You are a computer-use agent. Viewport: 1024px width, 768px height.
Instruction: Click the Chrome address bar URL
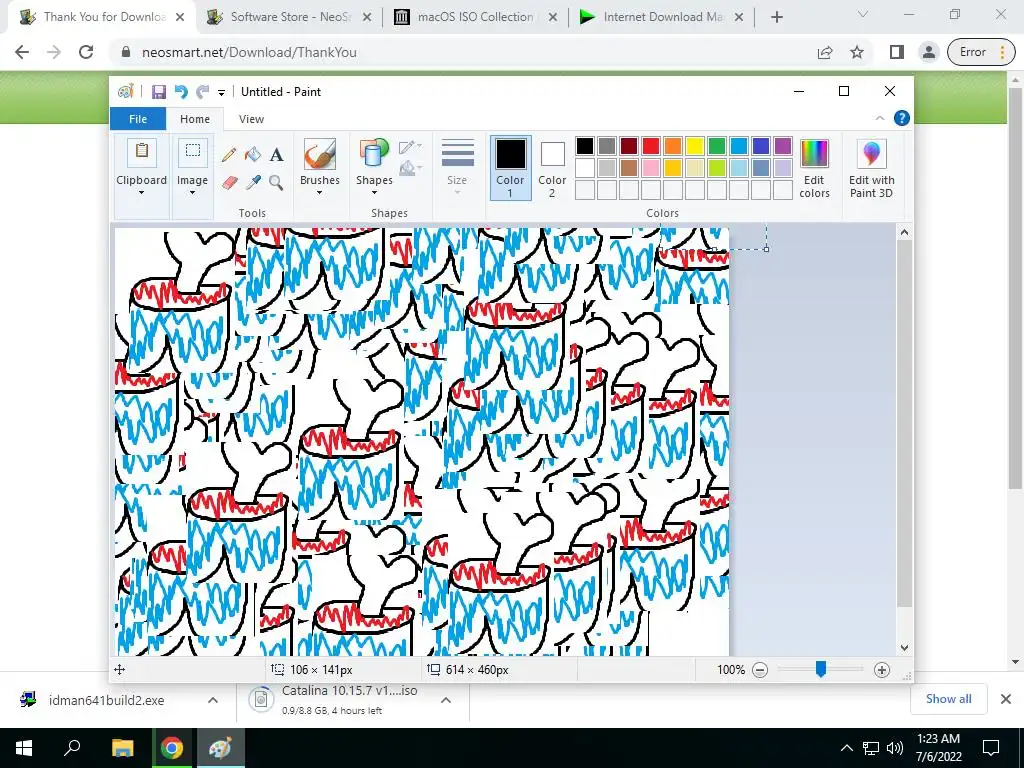249,52
